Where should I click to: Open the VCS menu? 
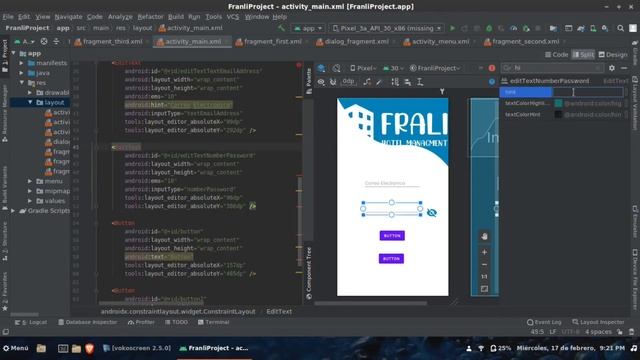click(x=233, y=17)
